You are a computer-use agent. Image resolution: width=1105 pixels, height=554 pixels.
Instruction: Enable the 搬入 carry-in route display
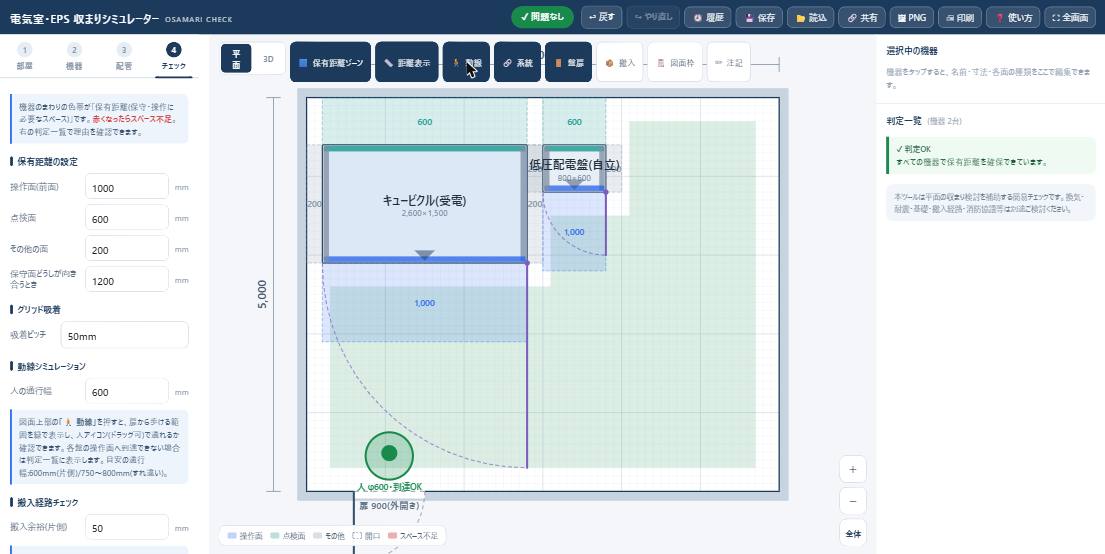(x=620, y=62)
